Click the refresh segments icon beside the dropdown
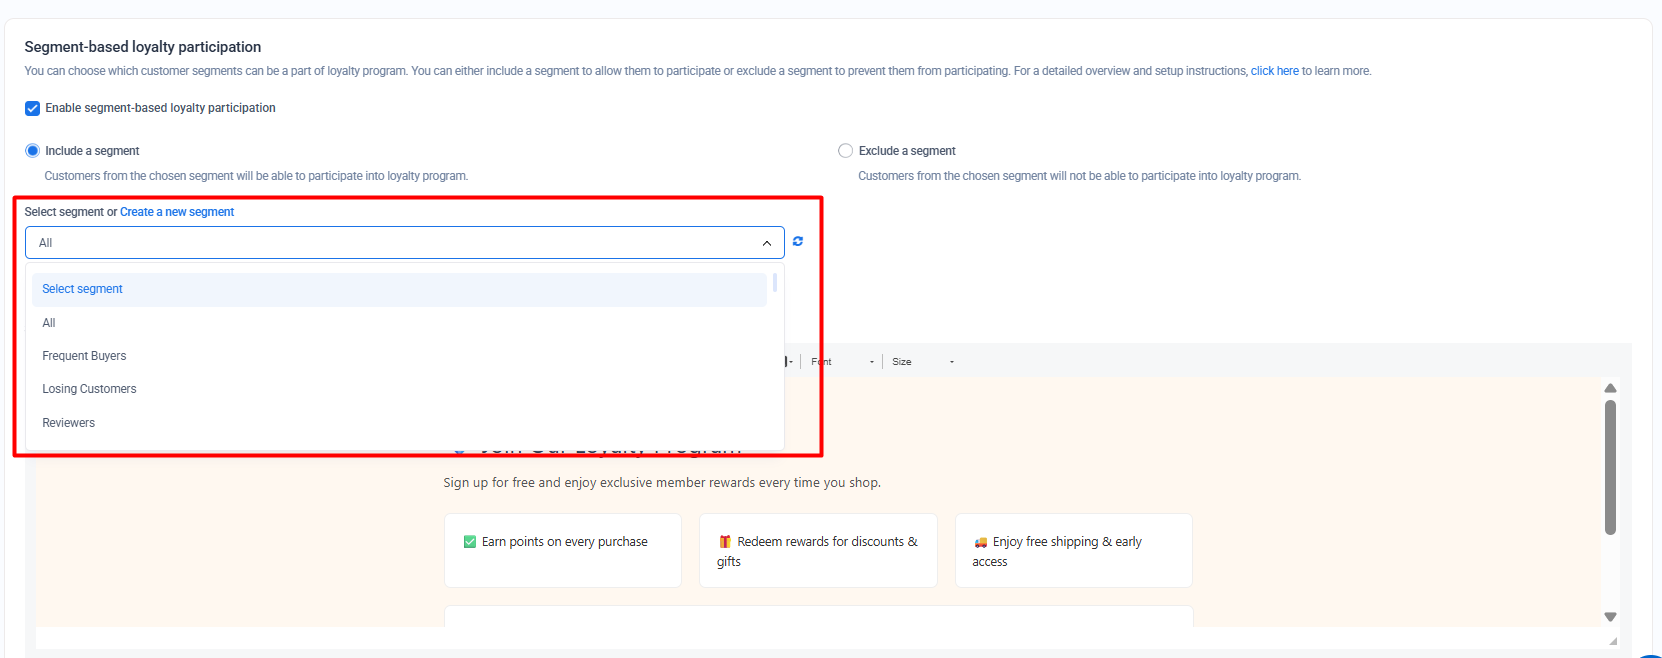This screenshot has height=658, width=1662. pyautogui.click(x=798, y=241)
